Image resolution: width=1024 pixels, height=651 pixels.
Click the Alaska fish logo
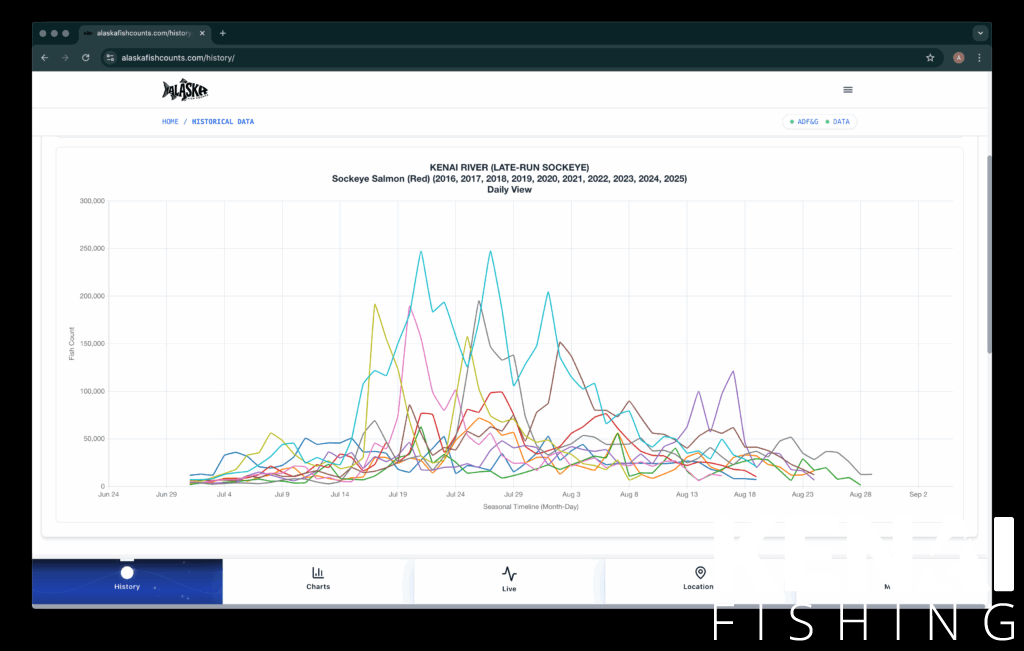point(185,90)
